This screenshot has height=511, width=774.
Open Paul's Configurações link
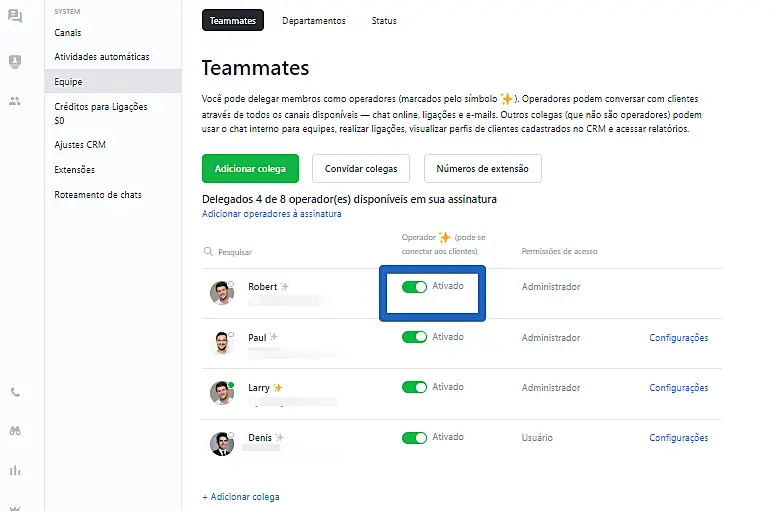[678, 338]
